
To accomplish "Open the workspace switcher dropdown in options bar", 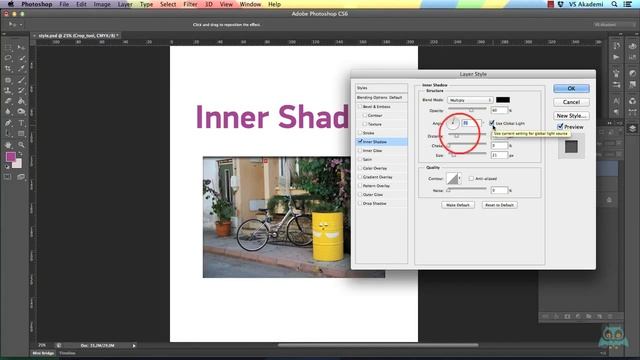I will pyautogui.click(x=614, y=25).
